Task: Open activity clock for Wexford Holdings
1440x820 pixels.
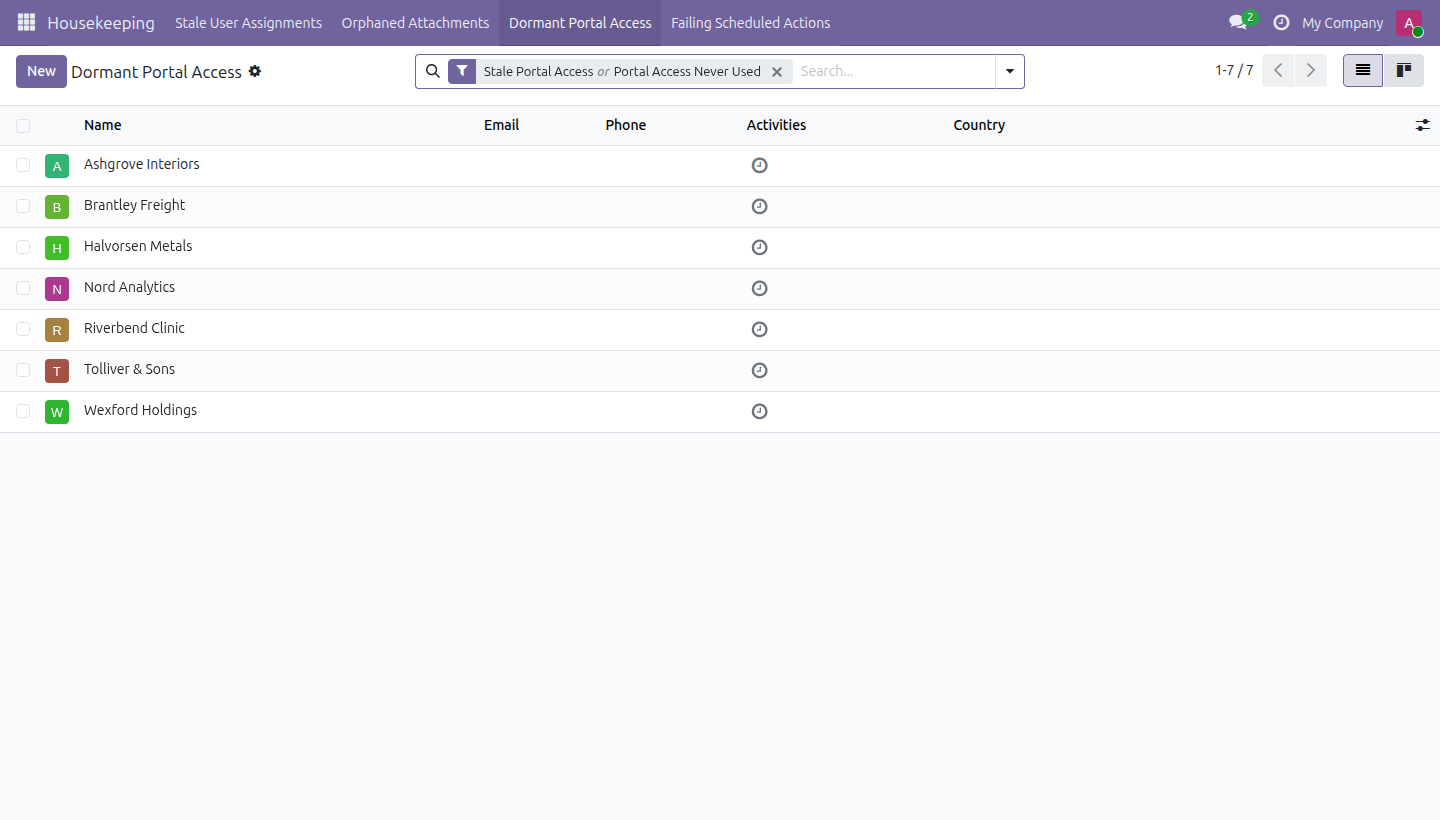Action: pos(759,411)
